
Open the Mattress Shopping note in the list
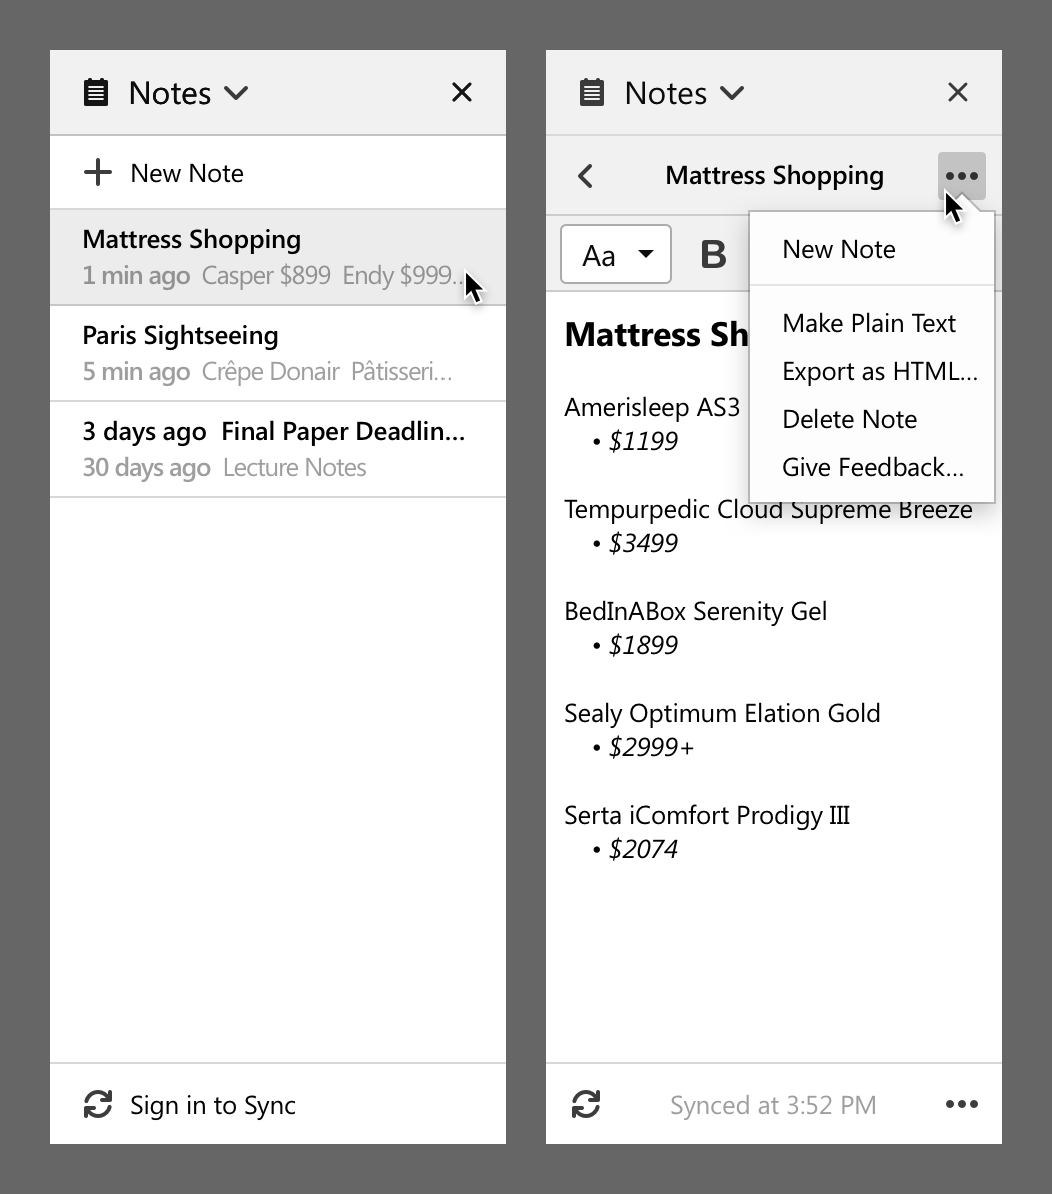[x=278, y=257]
